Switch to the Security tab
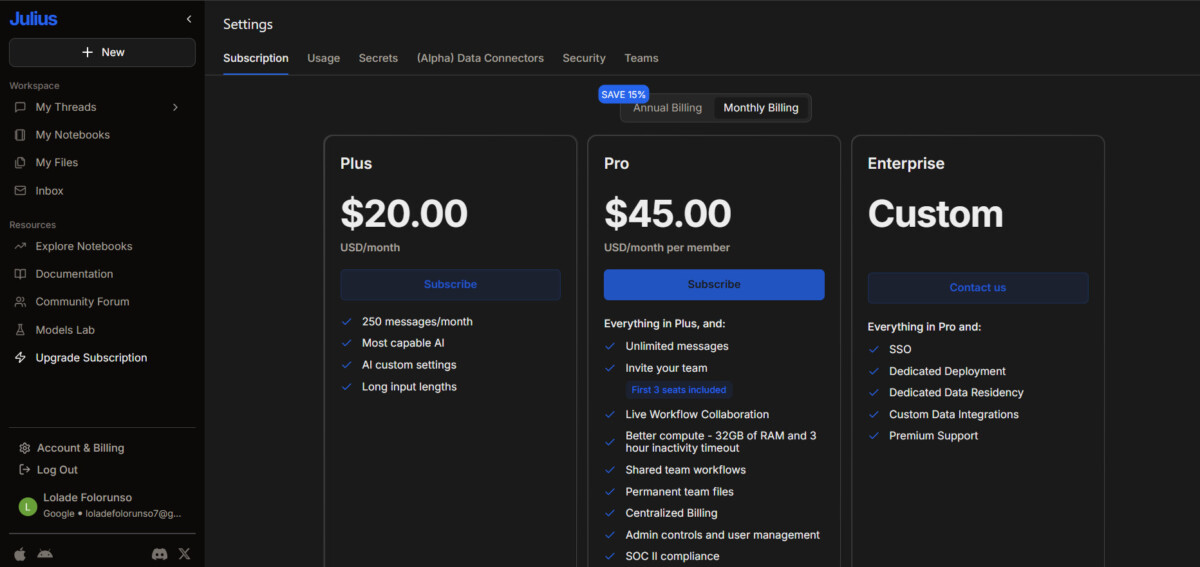The height and width of the screenshot is (567, 1200). point(584,58)
